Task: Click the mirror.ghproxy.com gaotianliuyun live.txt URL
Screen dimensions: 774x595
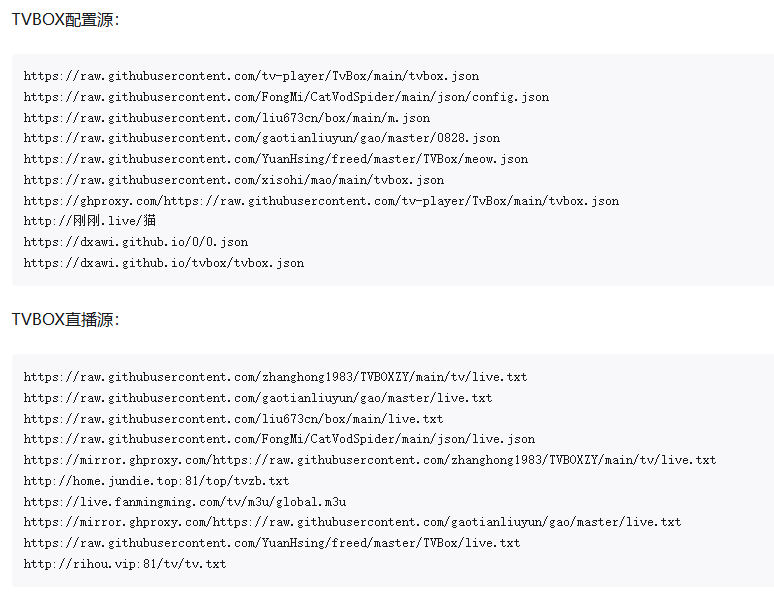Action: [x=352, y=522]
